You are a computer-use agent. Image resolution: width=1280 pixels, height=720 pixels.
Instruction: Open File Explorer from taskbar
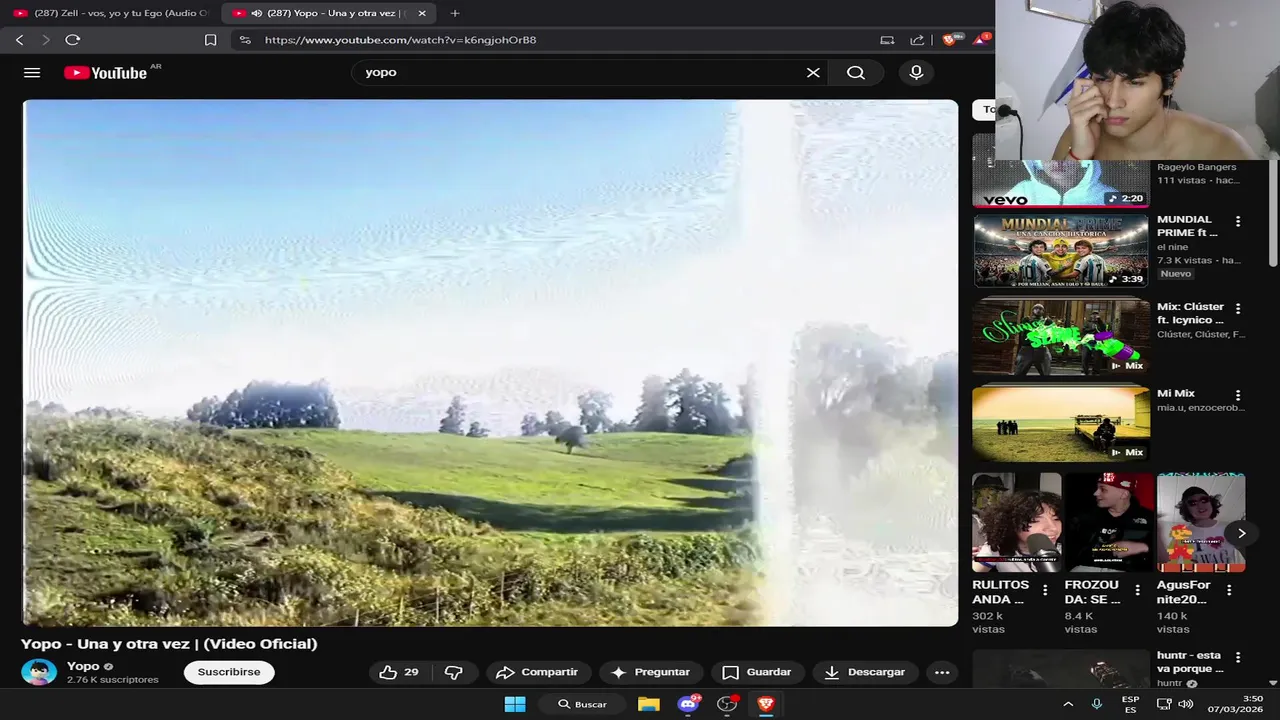click(x=649, y=704)
